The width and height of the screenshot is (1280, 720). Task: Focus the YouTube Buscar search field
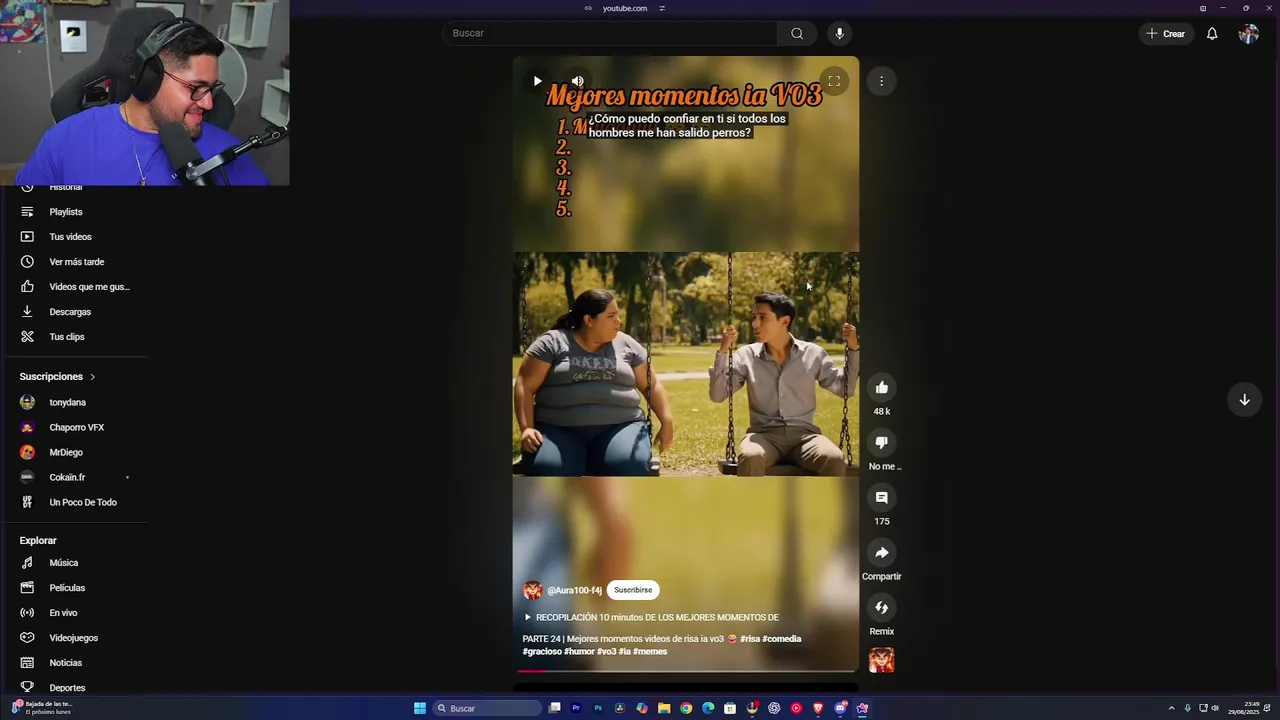609,33
